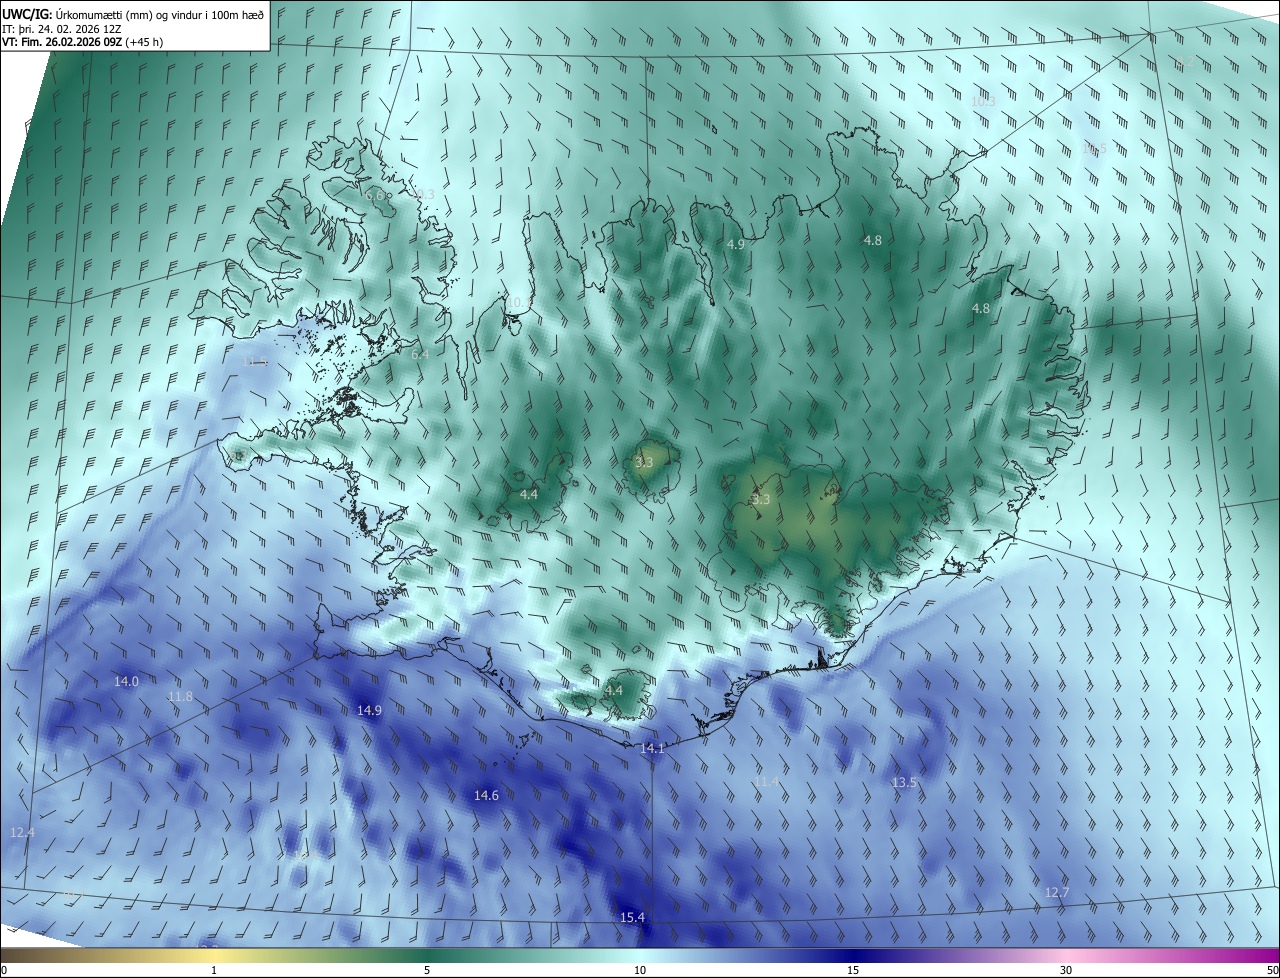The image size is (1280, 978).
Task: Click the colorbar tick labeled 1
Action: [214, 970]
